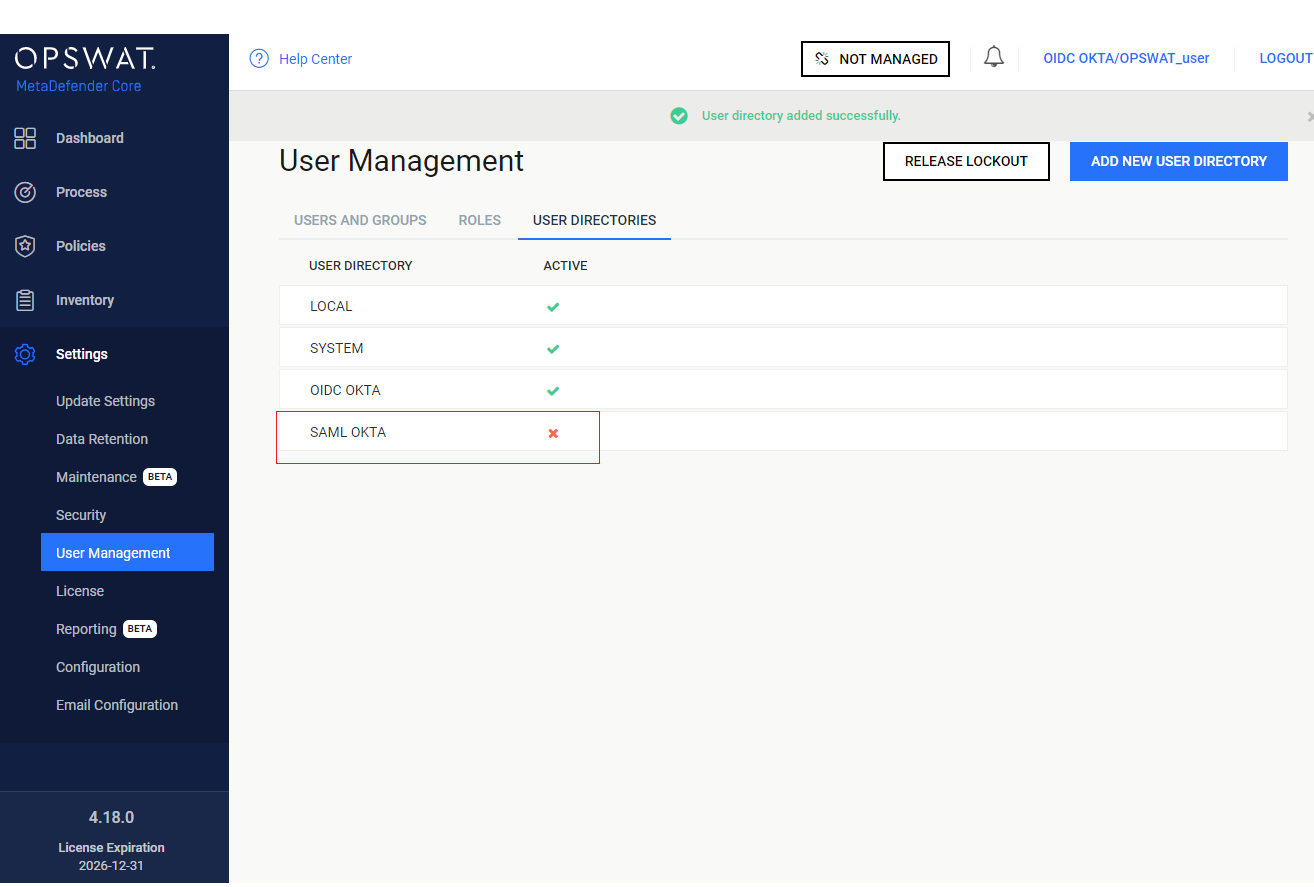Viewport: 1314px width, 887px height.
Task: Click the green active checkmark for LOCAL
Action: point(553,307)
